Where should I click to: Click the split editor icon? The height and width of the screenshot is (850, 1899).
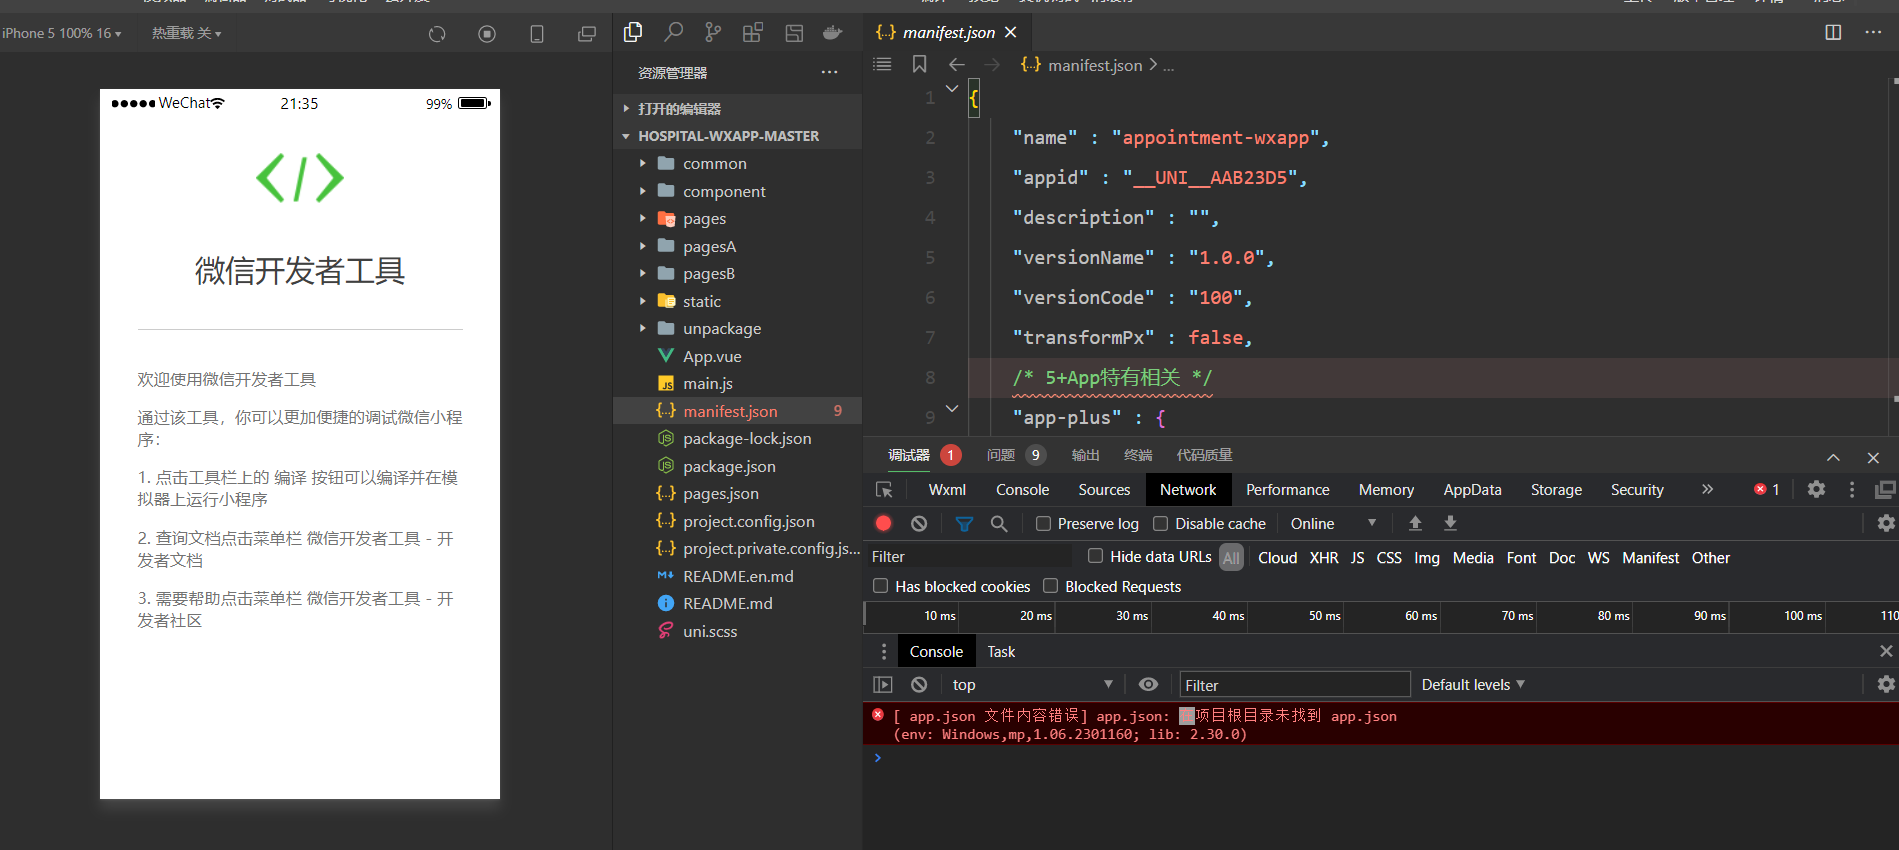coord(1833,32)
